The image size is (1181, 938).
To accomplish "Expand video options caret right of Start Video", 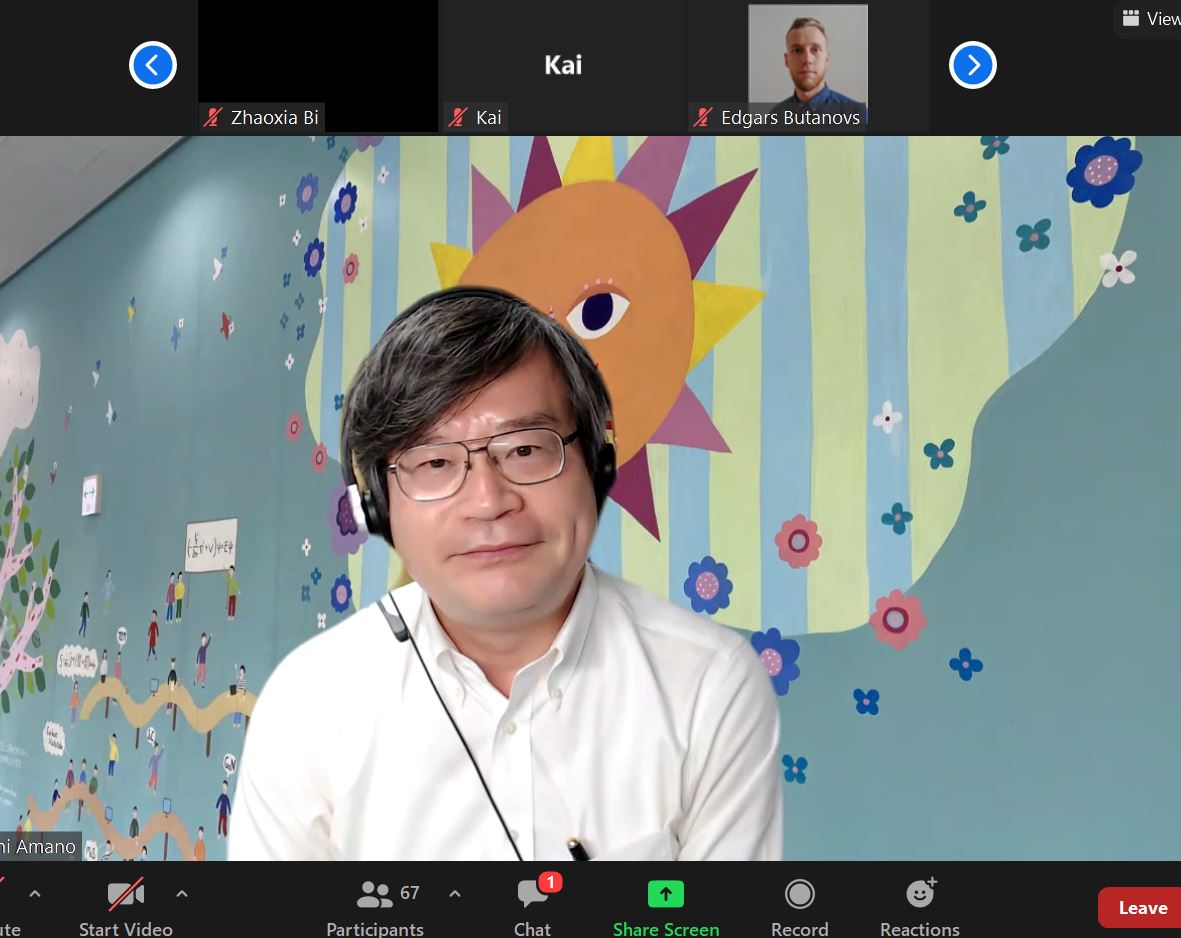I will [182, 894].
